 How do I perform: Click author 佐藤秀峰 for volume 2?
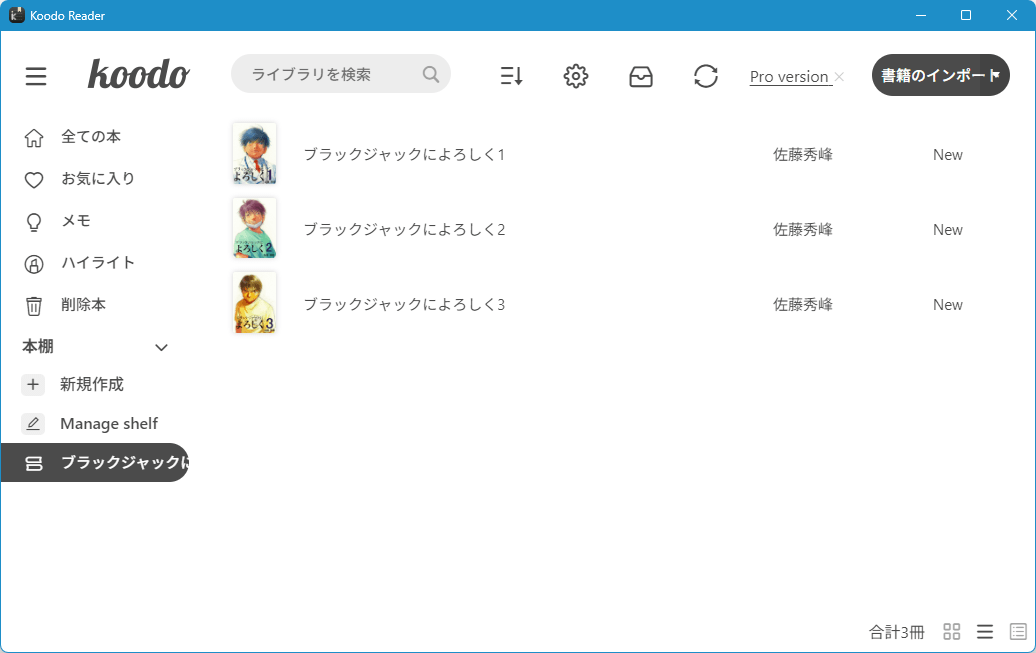tap(803, 229)
